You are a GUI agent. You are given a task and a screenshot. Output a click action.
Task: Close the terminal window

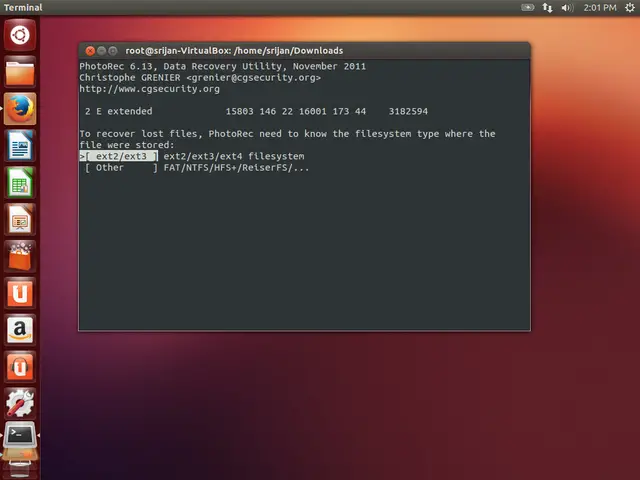90,51
